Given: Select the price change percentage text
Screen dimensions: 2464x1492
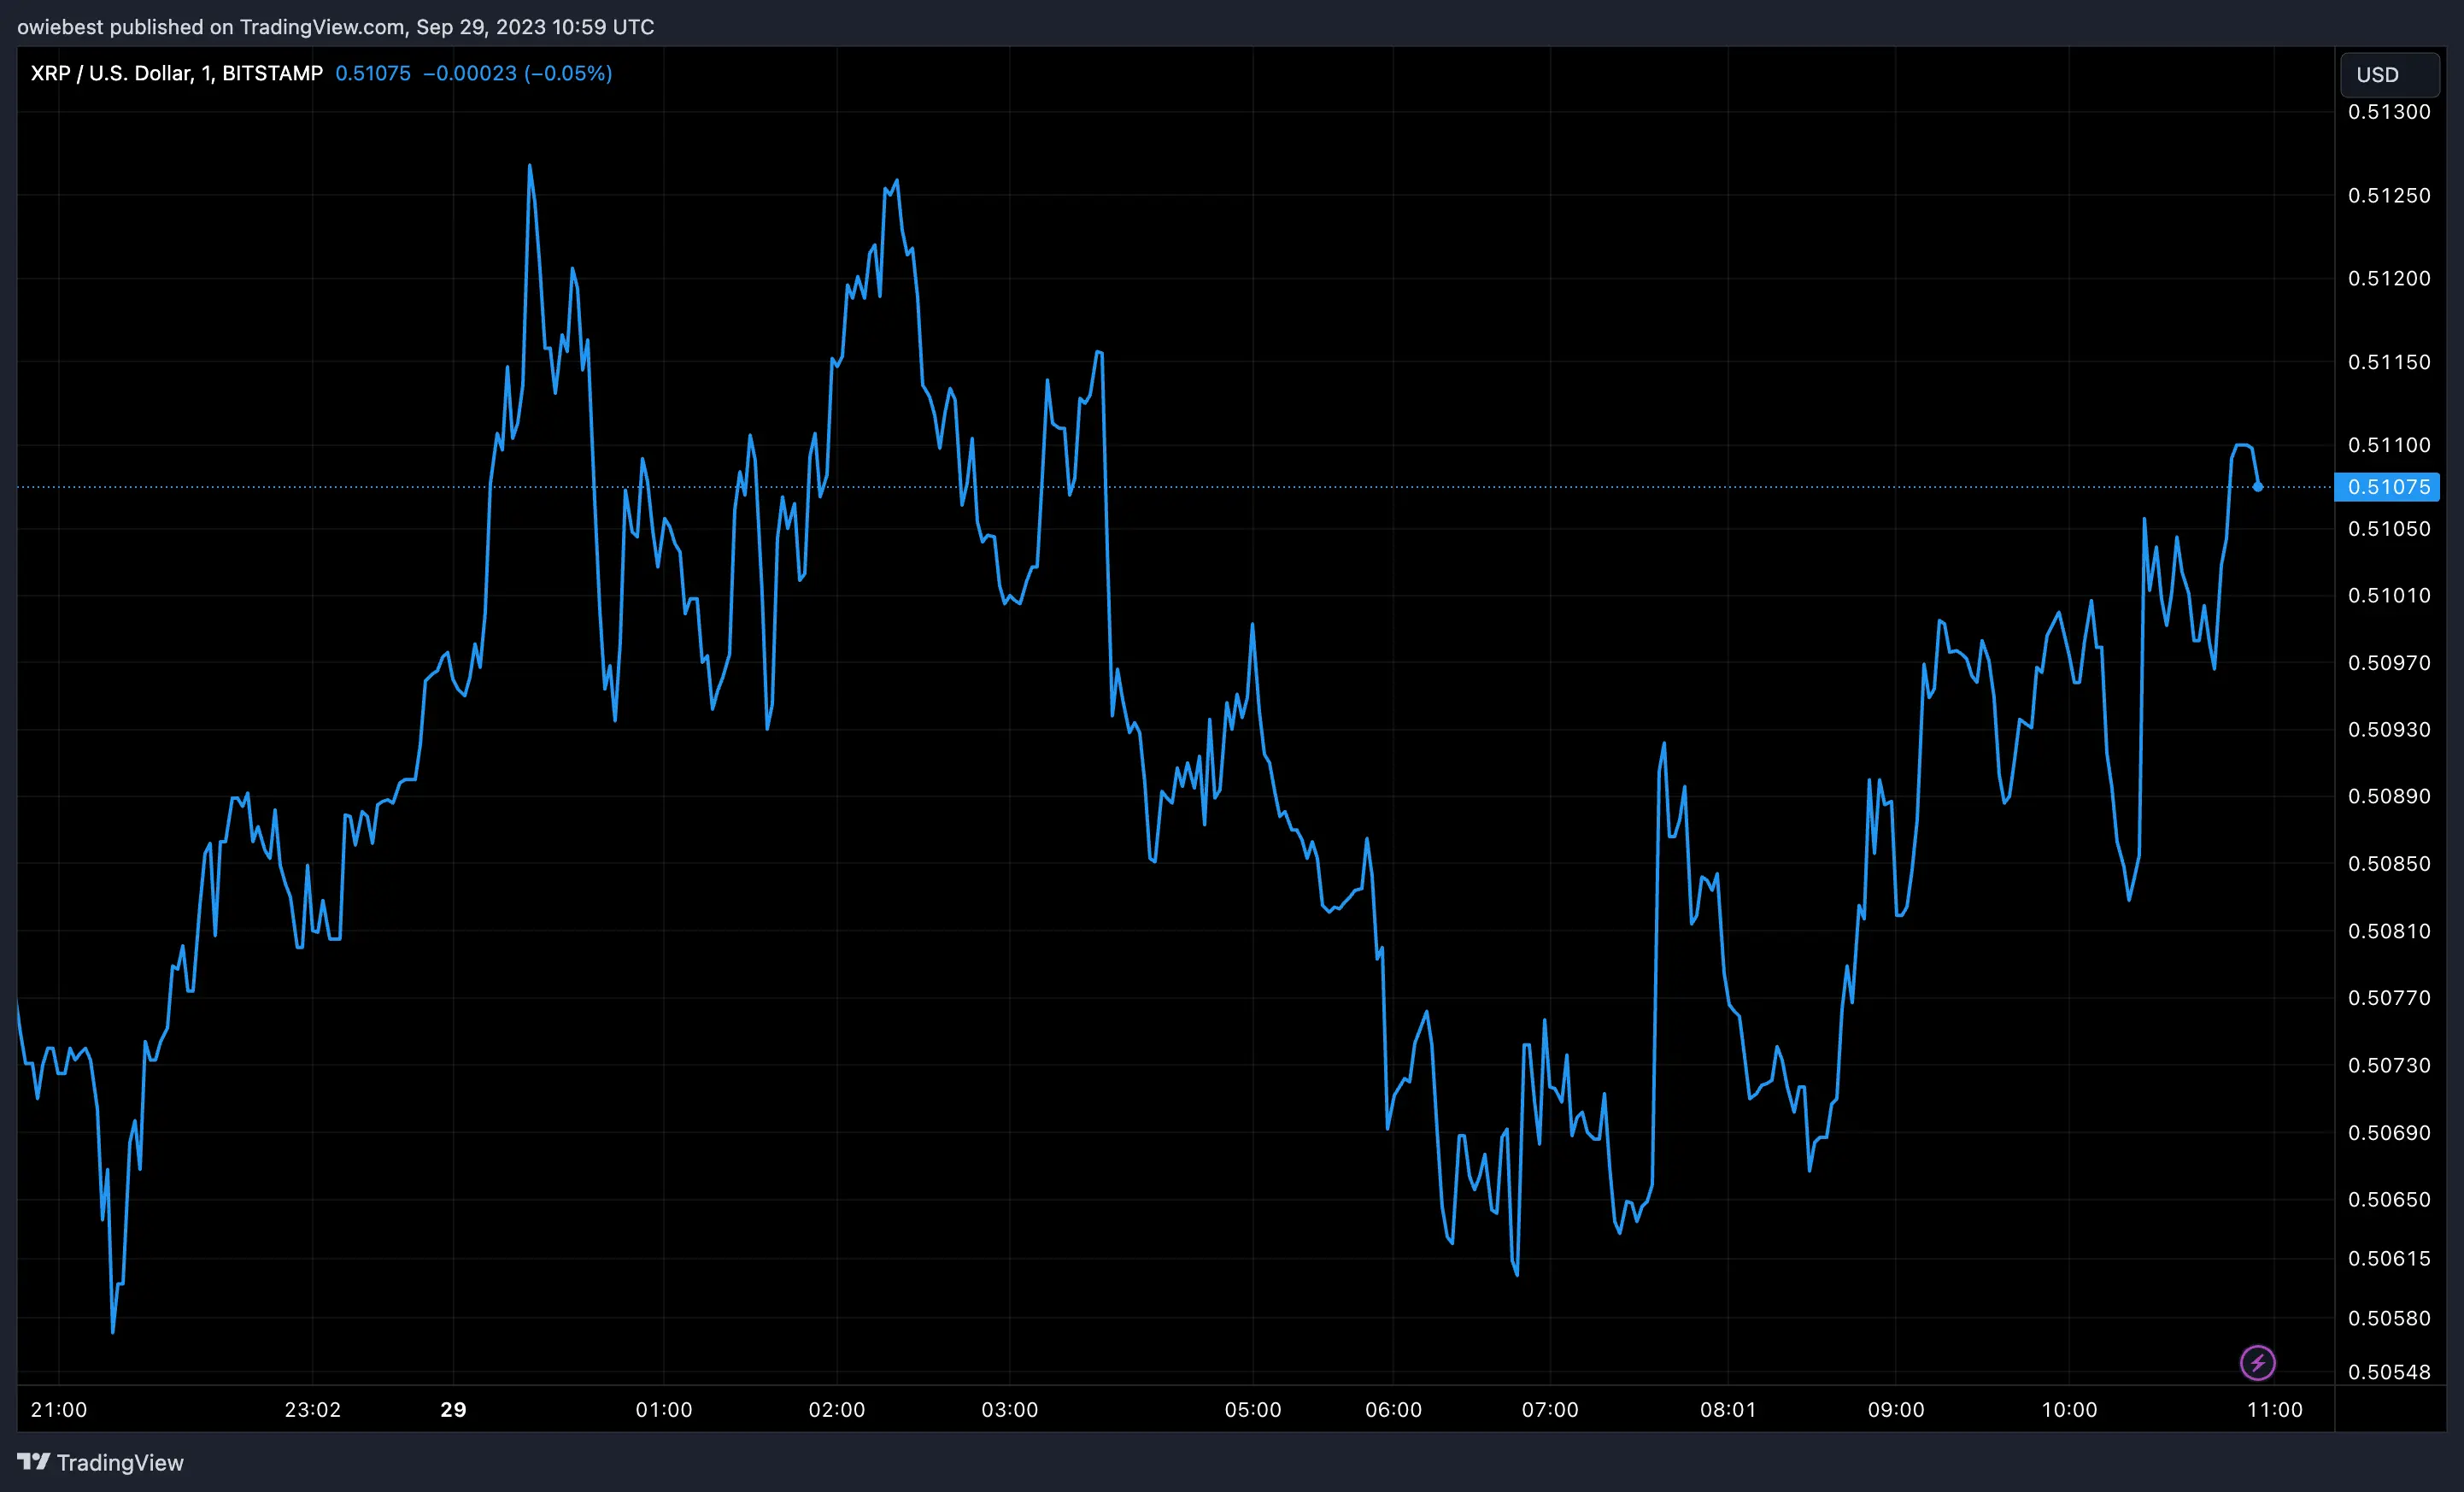Looking at the screenshot, I should pyautogui.click(x=567, y=73).
